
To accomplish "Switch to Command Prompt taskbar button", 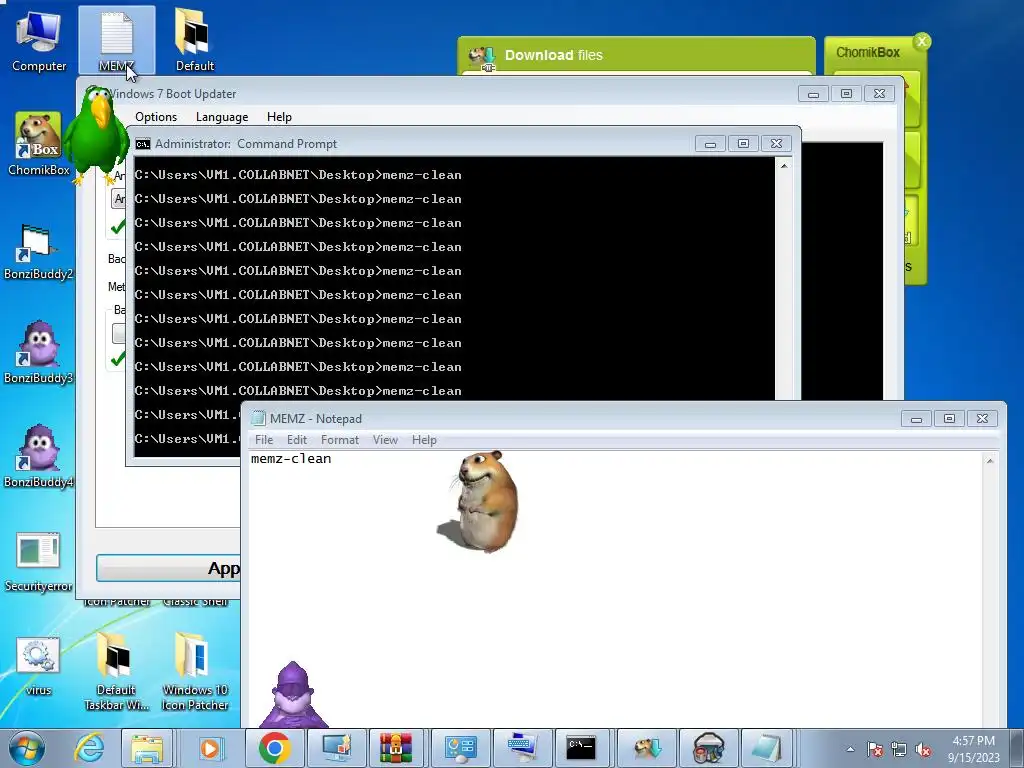I will [x=581, y=748].
